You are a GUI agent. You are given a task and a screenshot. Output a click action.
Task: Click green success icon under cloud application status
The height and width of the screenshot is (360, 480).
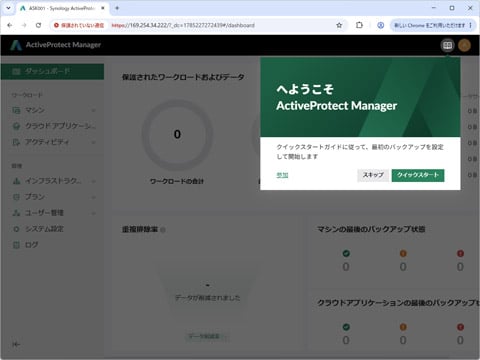click(346, 327)
